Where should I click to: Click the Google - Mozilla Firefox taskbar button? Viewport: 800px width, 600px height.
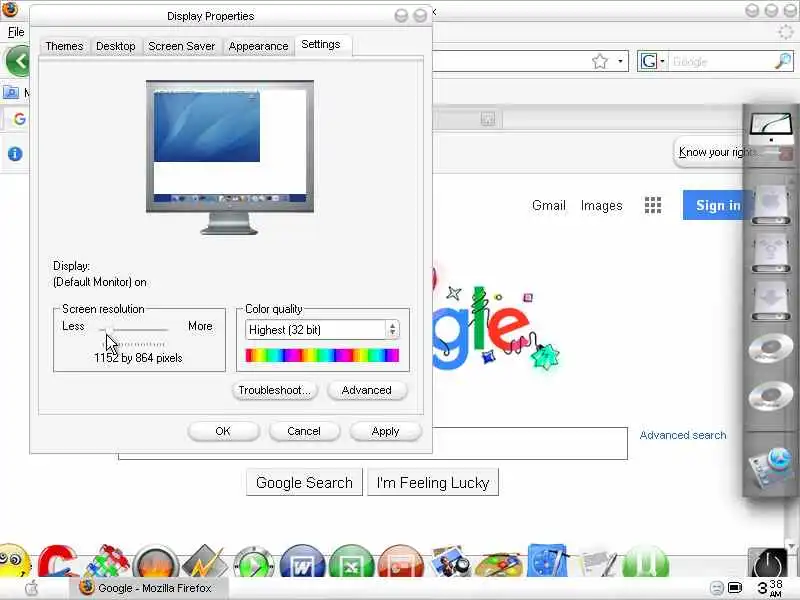click(x=148, y=588)
